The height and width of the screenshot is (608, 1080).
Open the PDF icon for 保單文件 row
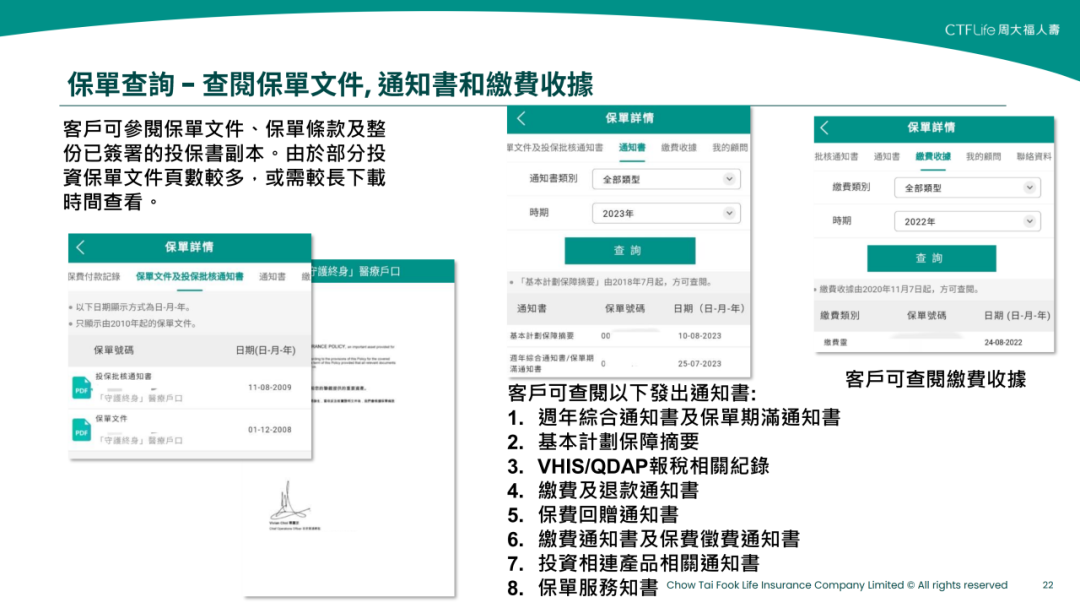coord(81,430)
